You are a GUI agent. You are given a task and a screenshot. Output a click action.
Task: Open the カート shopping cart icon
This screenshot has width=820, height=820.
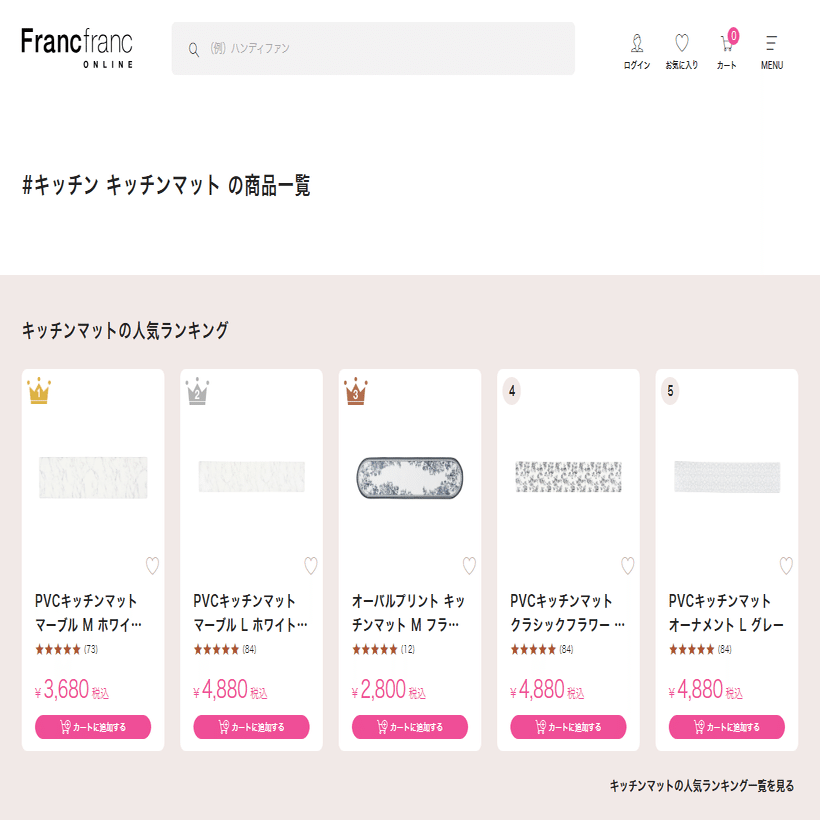(x=726, y=45)
